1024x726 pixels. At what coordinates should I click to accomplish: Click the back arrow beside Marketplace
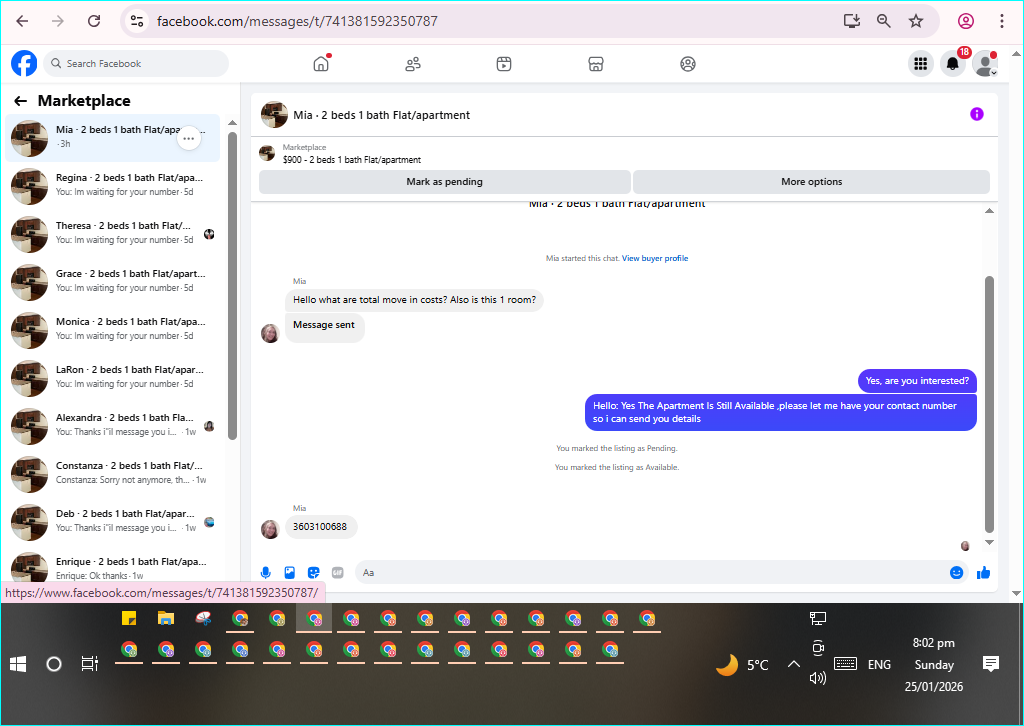click(20, 101)
